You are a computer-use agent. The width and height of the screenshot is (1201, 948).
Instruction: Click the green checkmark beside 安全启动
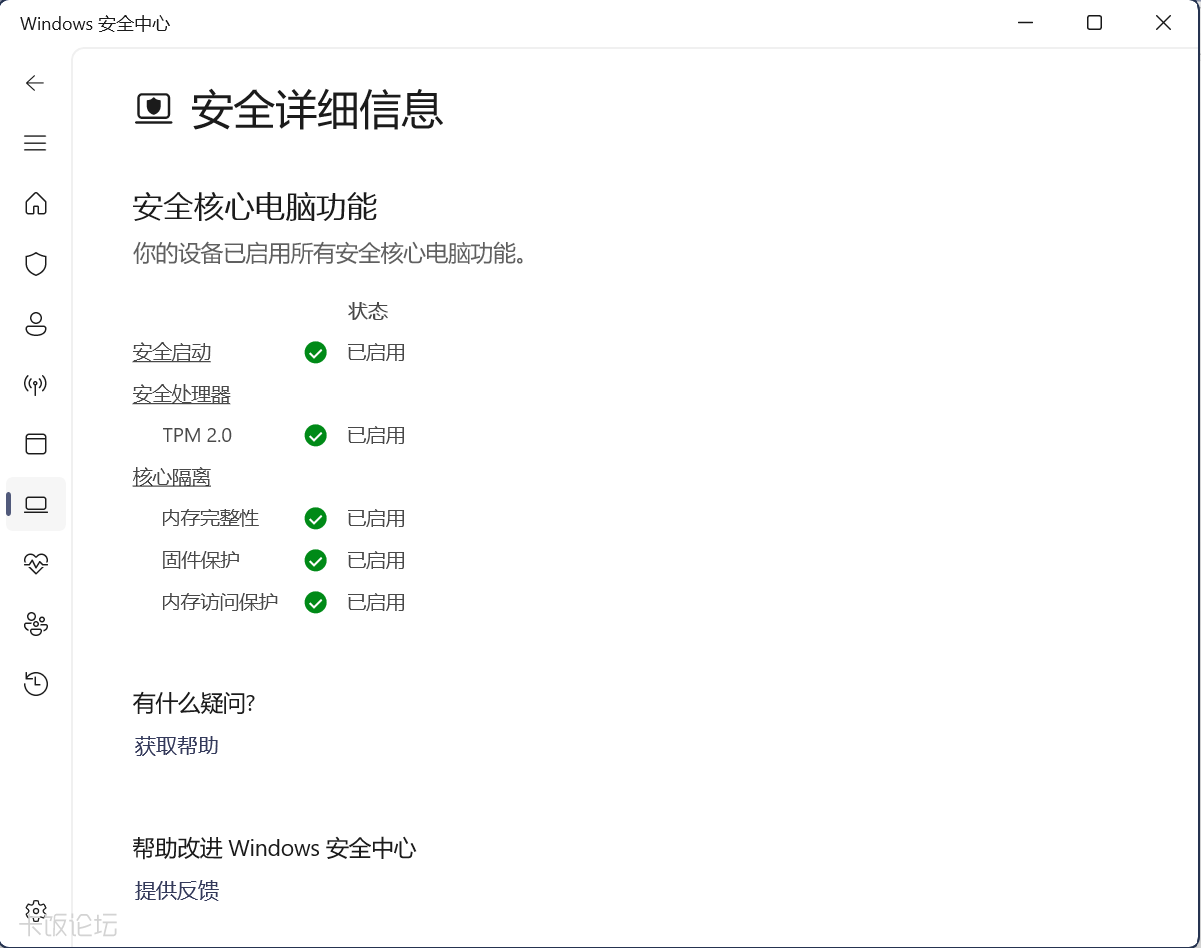[x=315, y=352]
